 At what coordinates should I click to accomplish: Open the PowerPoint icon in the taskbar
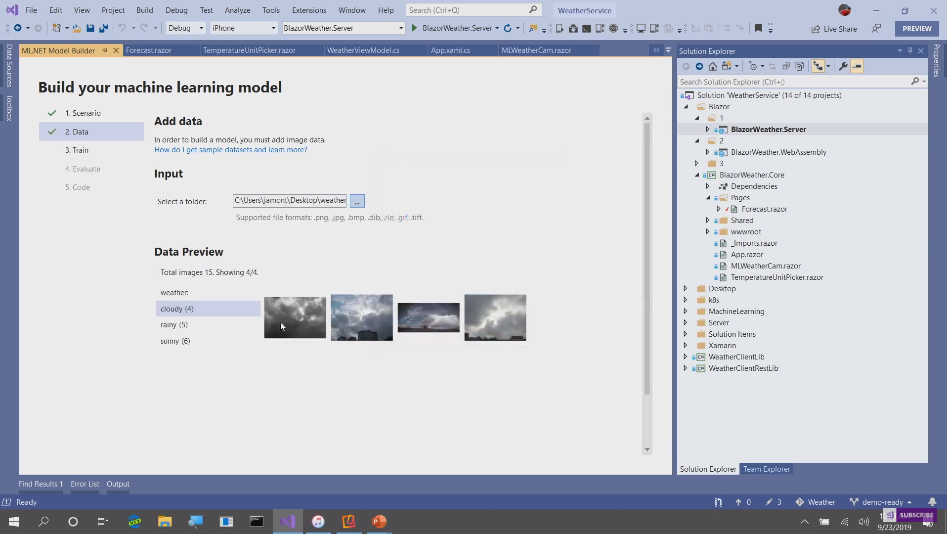coord(379,521)
